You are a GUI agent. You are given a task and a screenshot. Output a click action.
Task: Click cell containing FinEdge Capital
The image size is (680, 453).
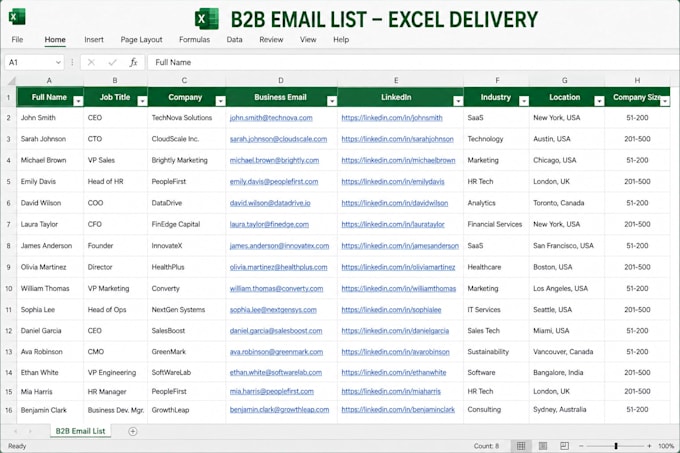point(186,224)
